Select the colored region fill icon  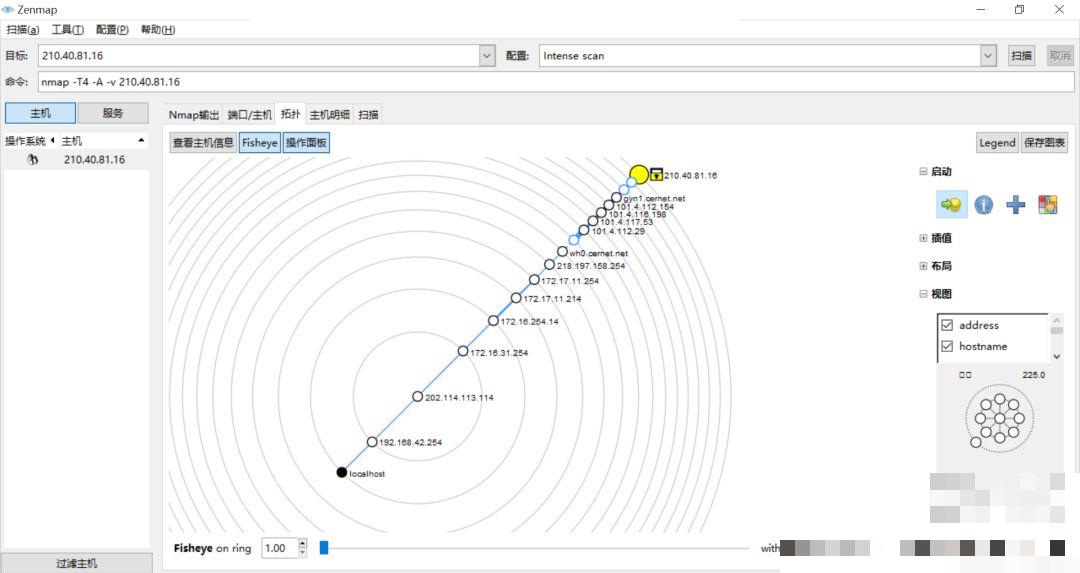(x=1048, y=205)
